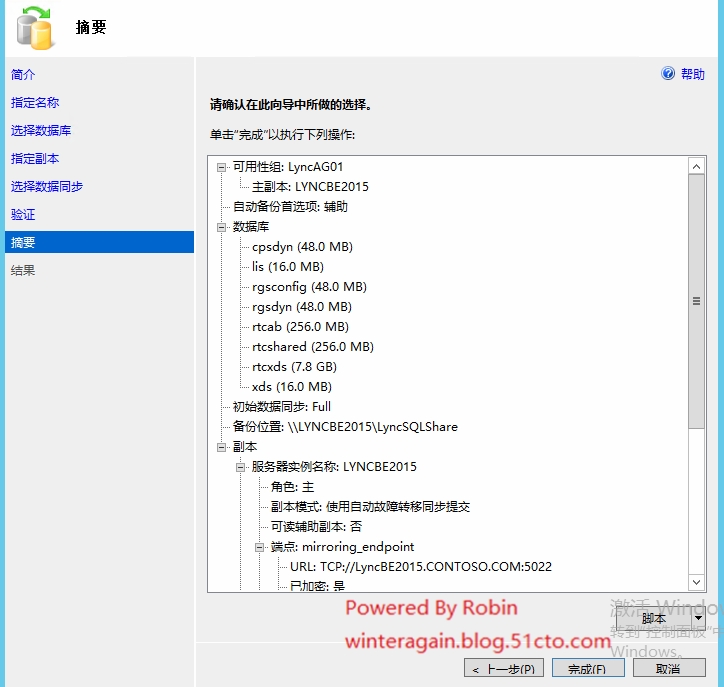Click the summary list scroll-up arrow
724x687 pixels.
click(696, 166)
